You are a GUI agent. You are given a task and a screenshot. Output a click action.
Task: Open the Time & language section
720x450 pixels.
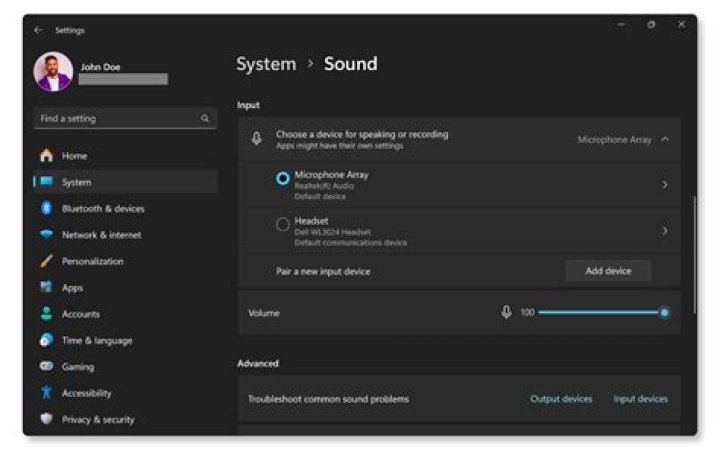pyautogui.click(x=96, y=340)
